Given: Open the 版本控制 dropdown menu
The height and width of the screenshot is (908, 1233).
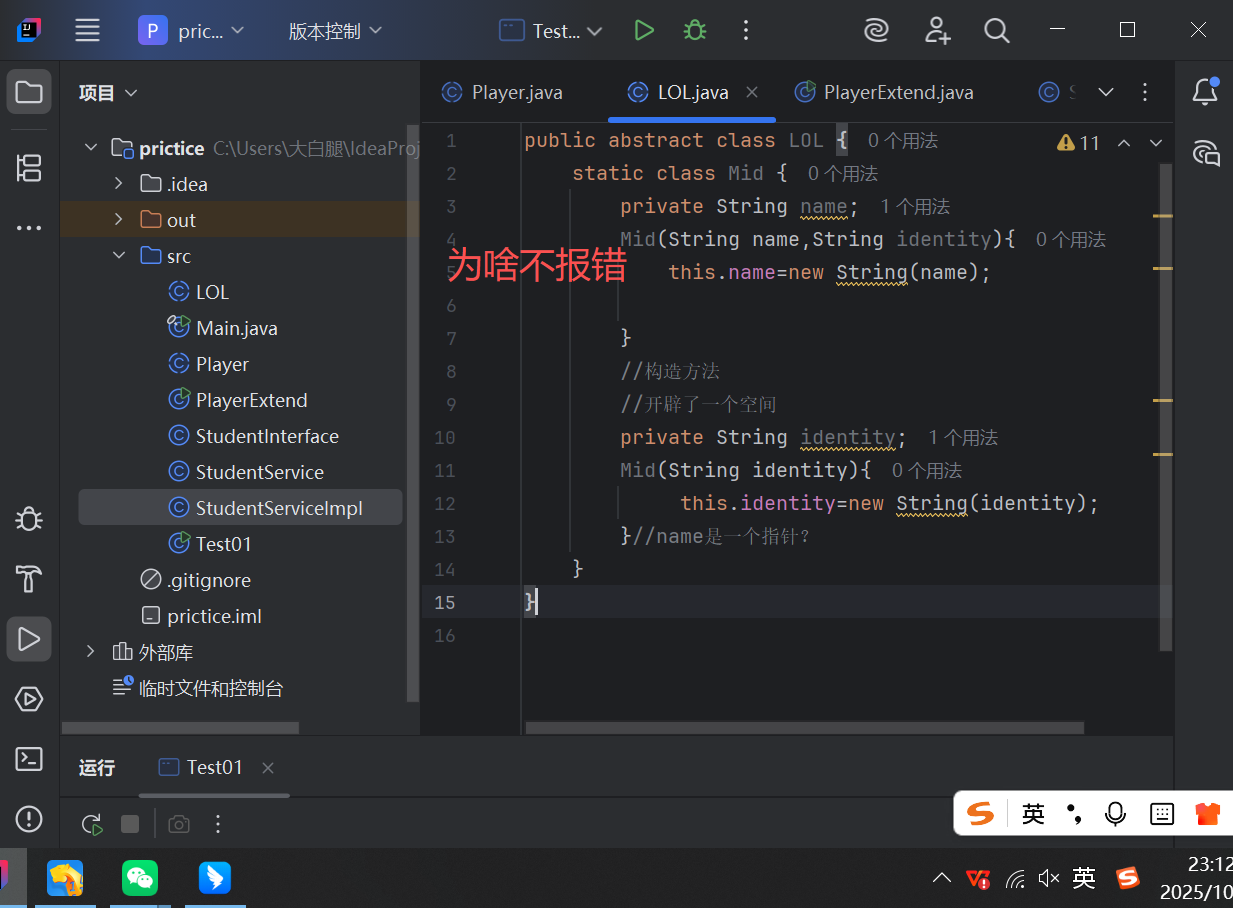Looking at the screenshot, I should tap(335, 31).
